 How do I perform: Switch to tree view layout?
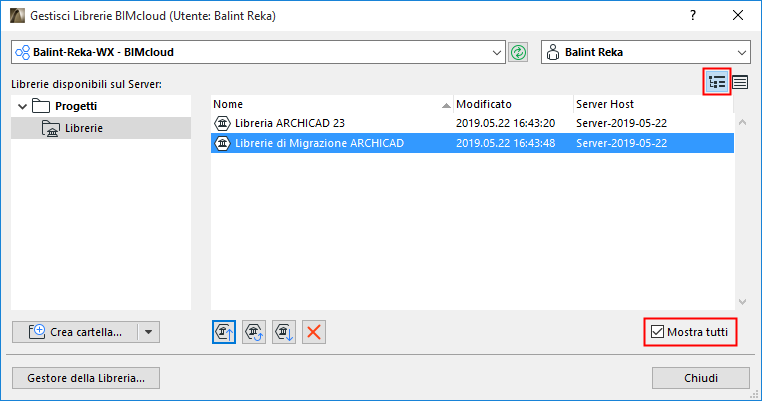coord(717,82)
